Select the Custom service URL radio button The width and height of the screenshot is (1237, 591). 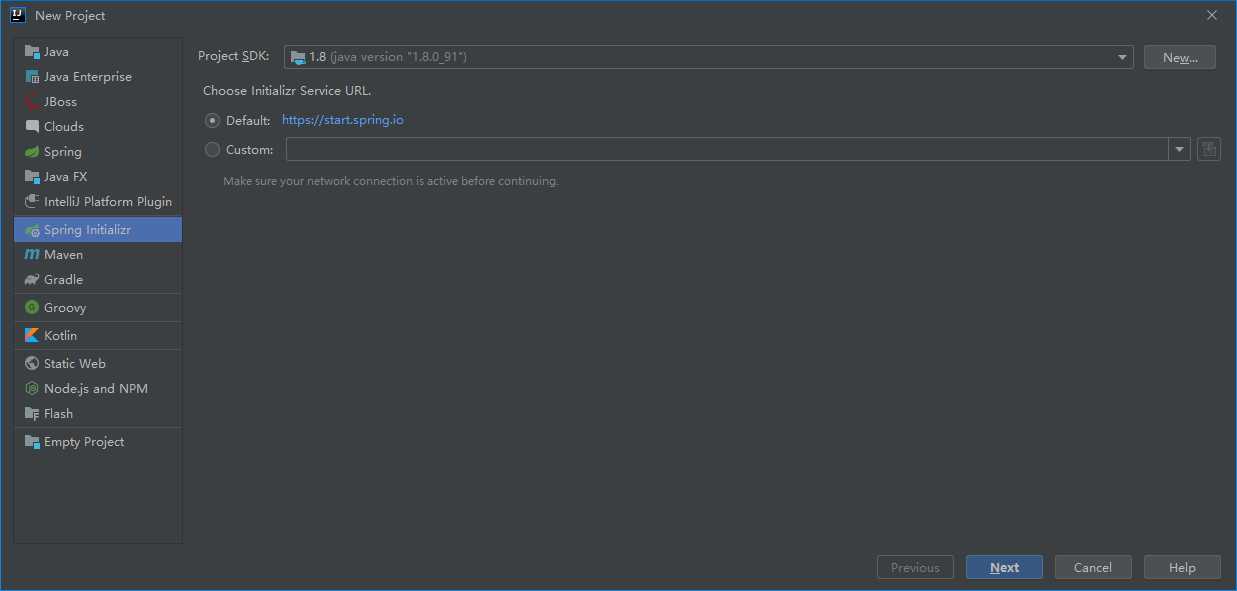coord(212,150)
